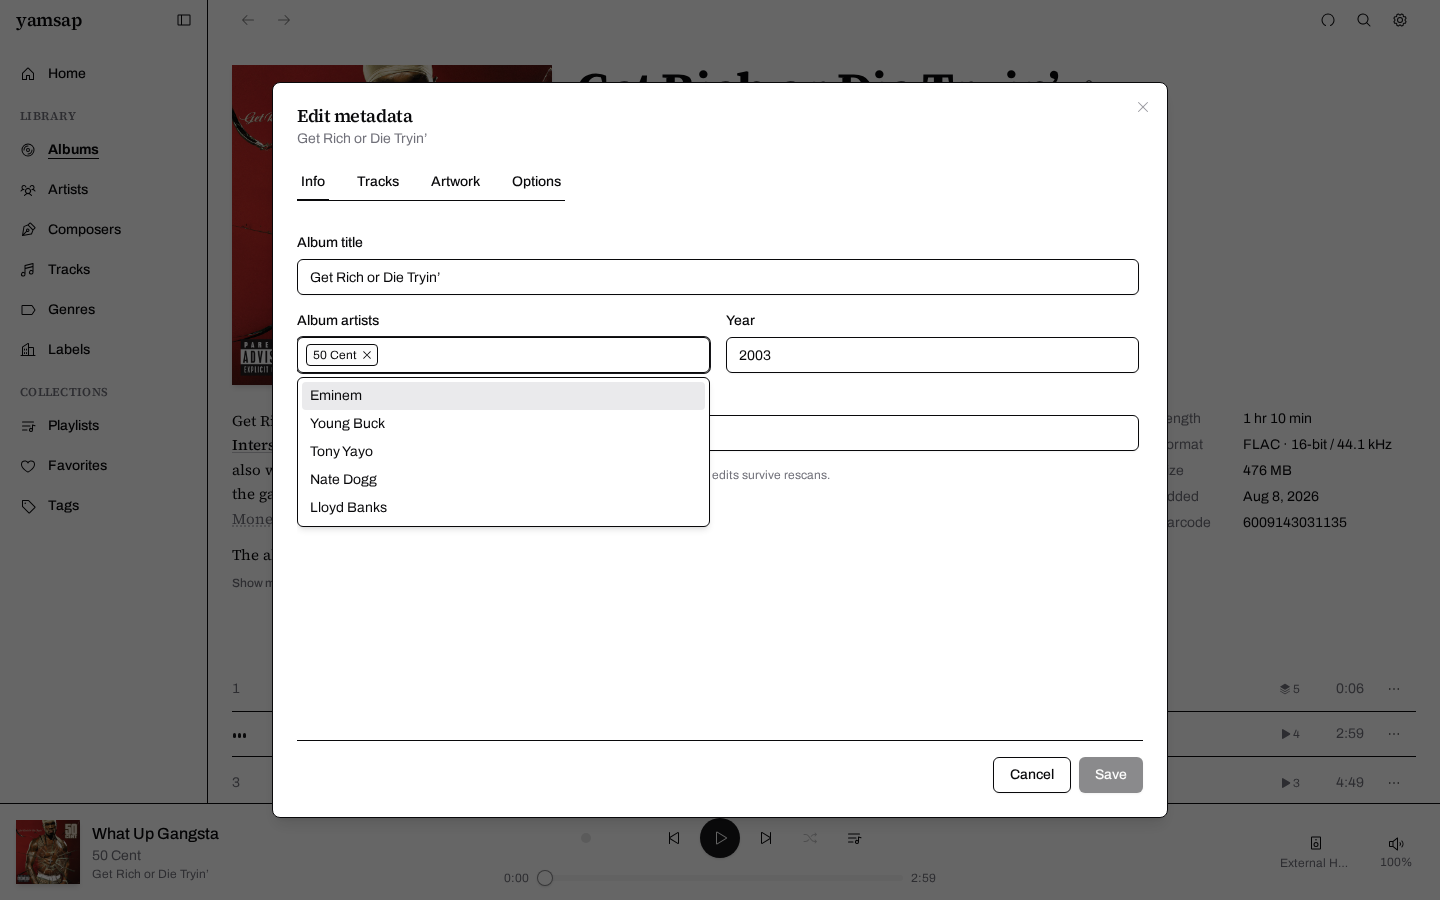Click the Labels icon in sidebar
Viewport: 1440px width, 900px height.
[x=28, y=350]
